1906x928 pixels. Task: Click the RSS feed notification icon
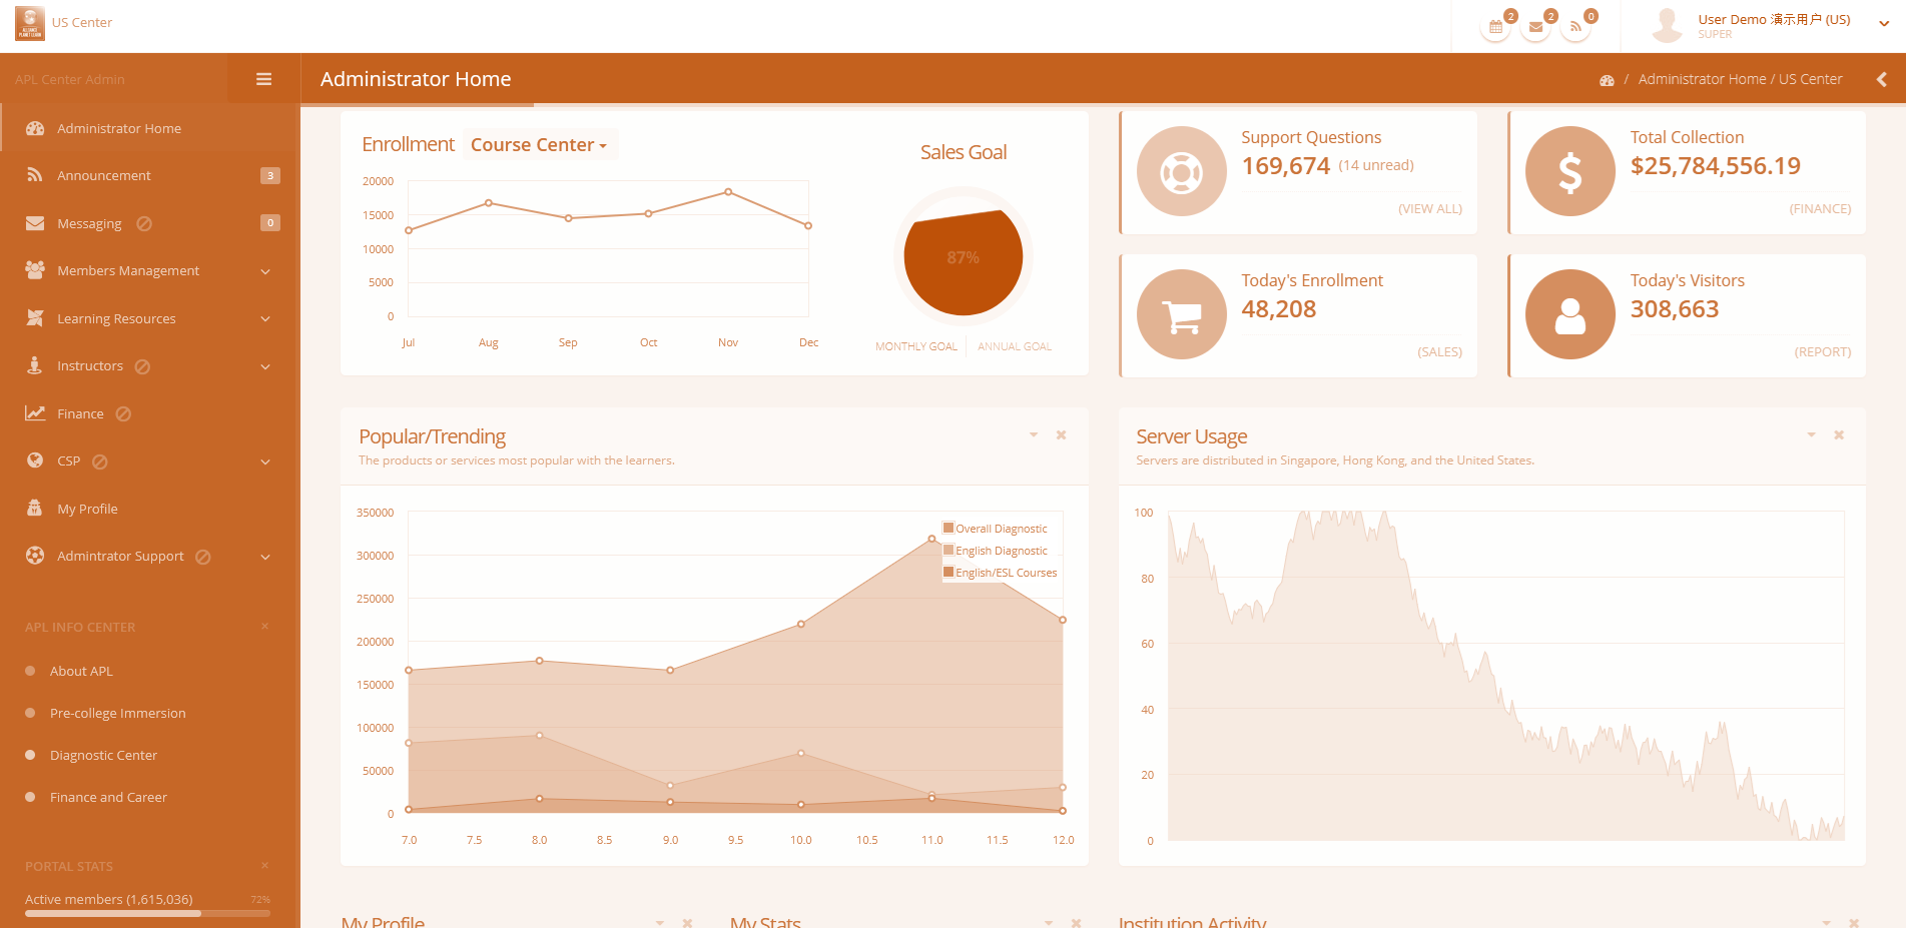click(1575, 27)
